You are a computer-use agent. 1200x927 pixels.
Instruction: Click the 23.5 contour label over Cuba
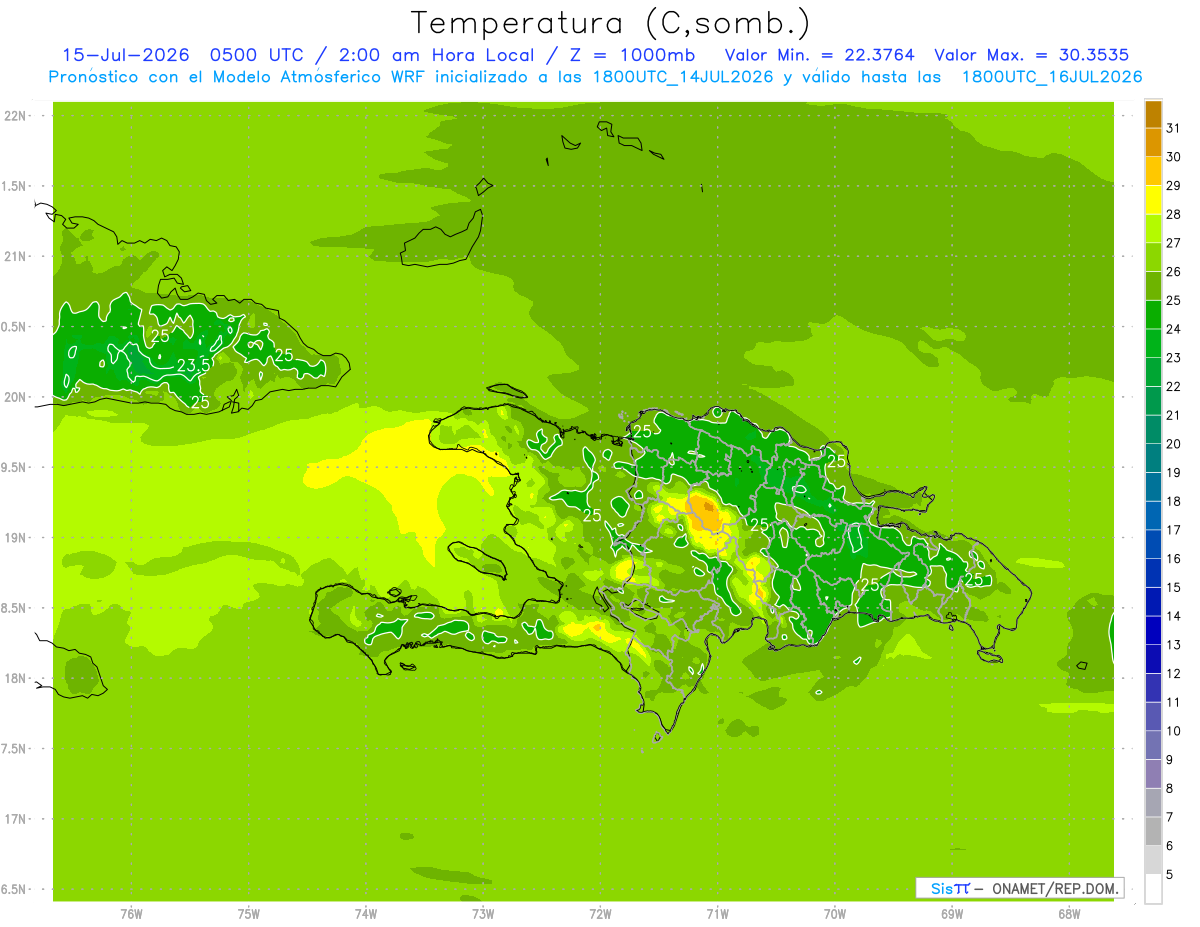click(x=194, y=366)
